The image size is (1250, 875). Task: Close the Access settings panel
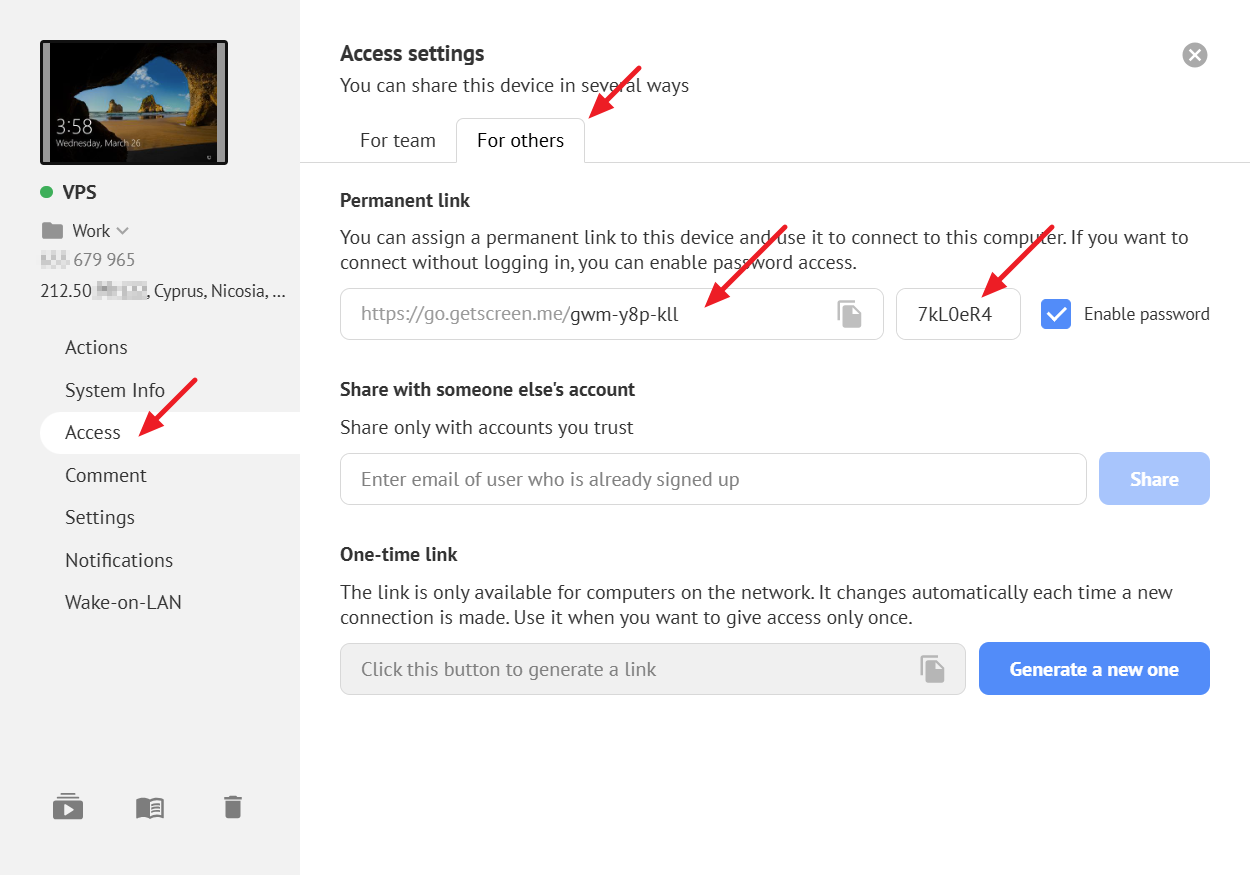click(1194, 55)
